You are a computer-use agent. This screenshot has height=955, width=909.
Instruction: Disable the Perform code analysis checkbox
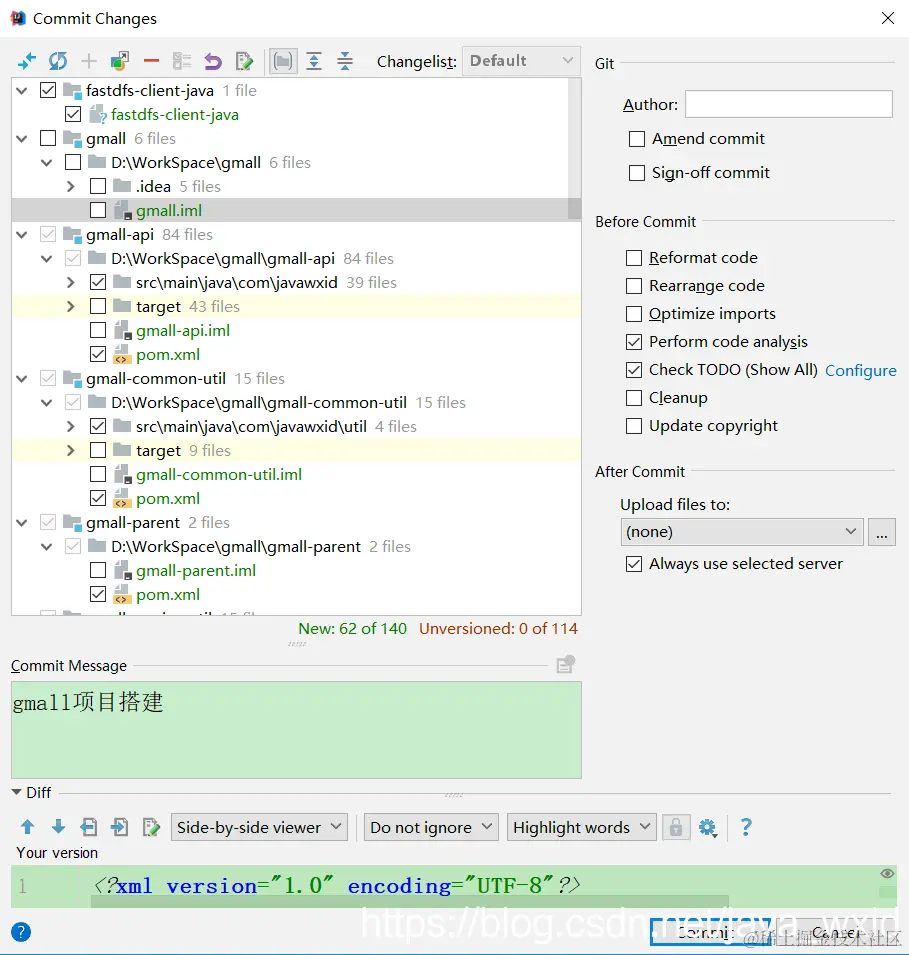tap(634, 342)
